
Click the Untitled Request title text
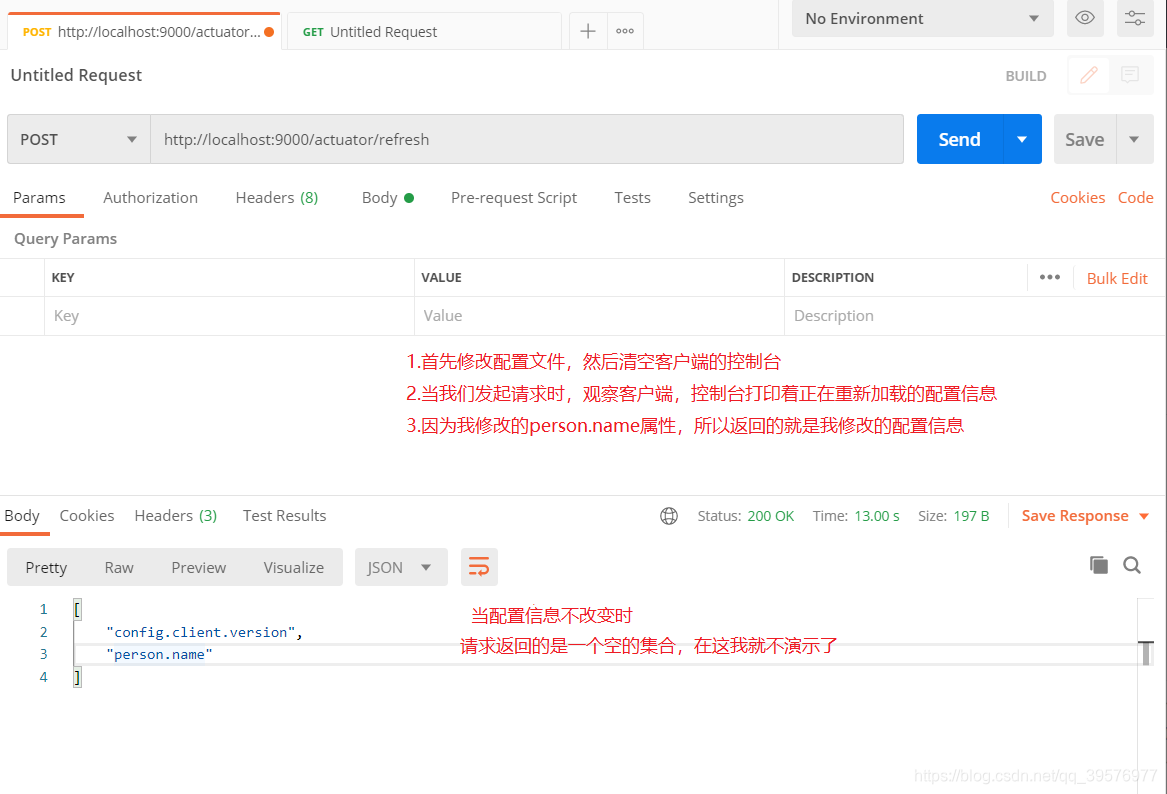pyautogui.click(x=76, y=75)
